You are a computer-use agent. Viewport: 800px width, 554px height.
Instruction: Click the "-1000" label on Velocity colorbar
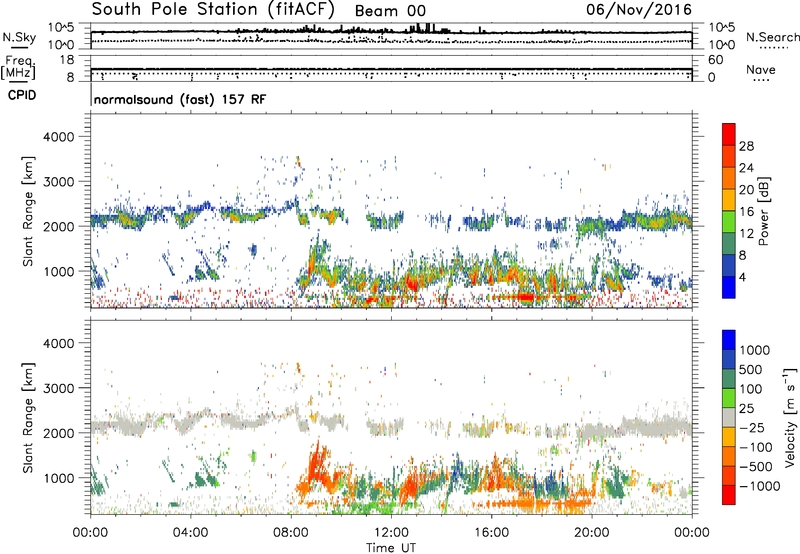tap(760, 486)
